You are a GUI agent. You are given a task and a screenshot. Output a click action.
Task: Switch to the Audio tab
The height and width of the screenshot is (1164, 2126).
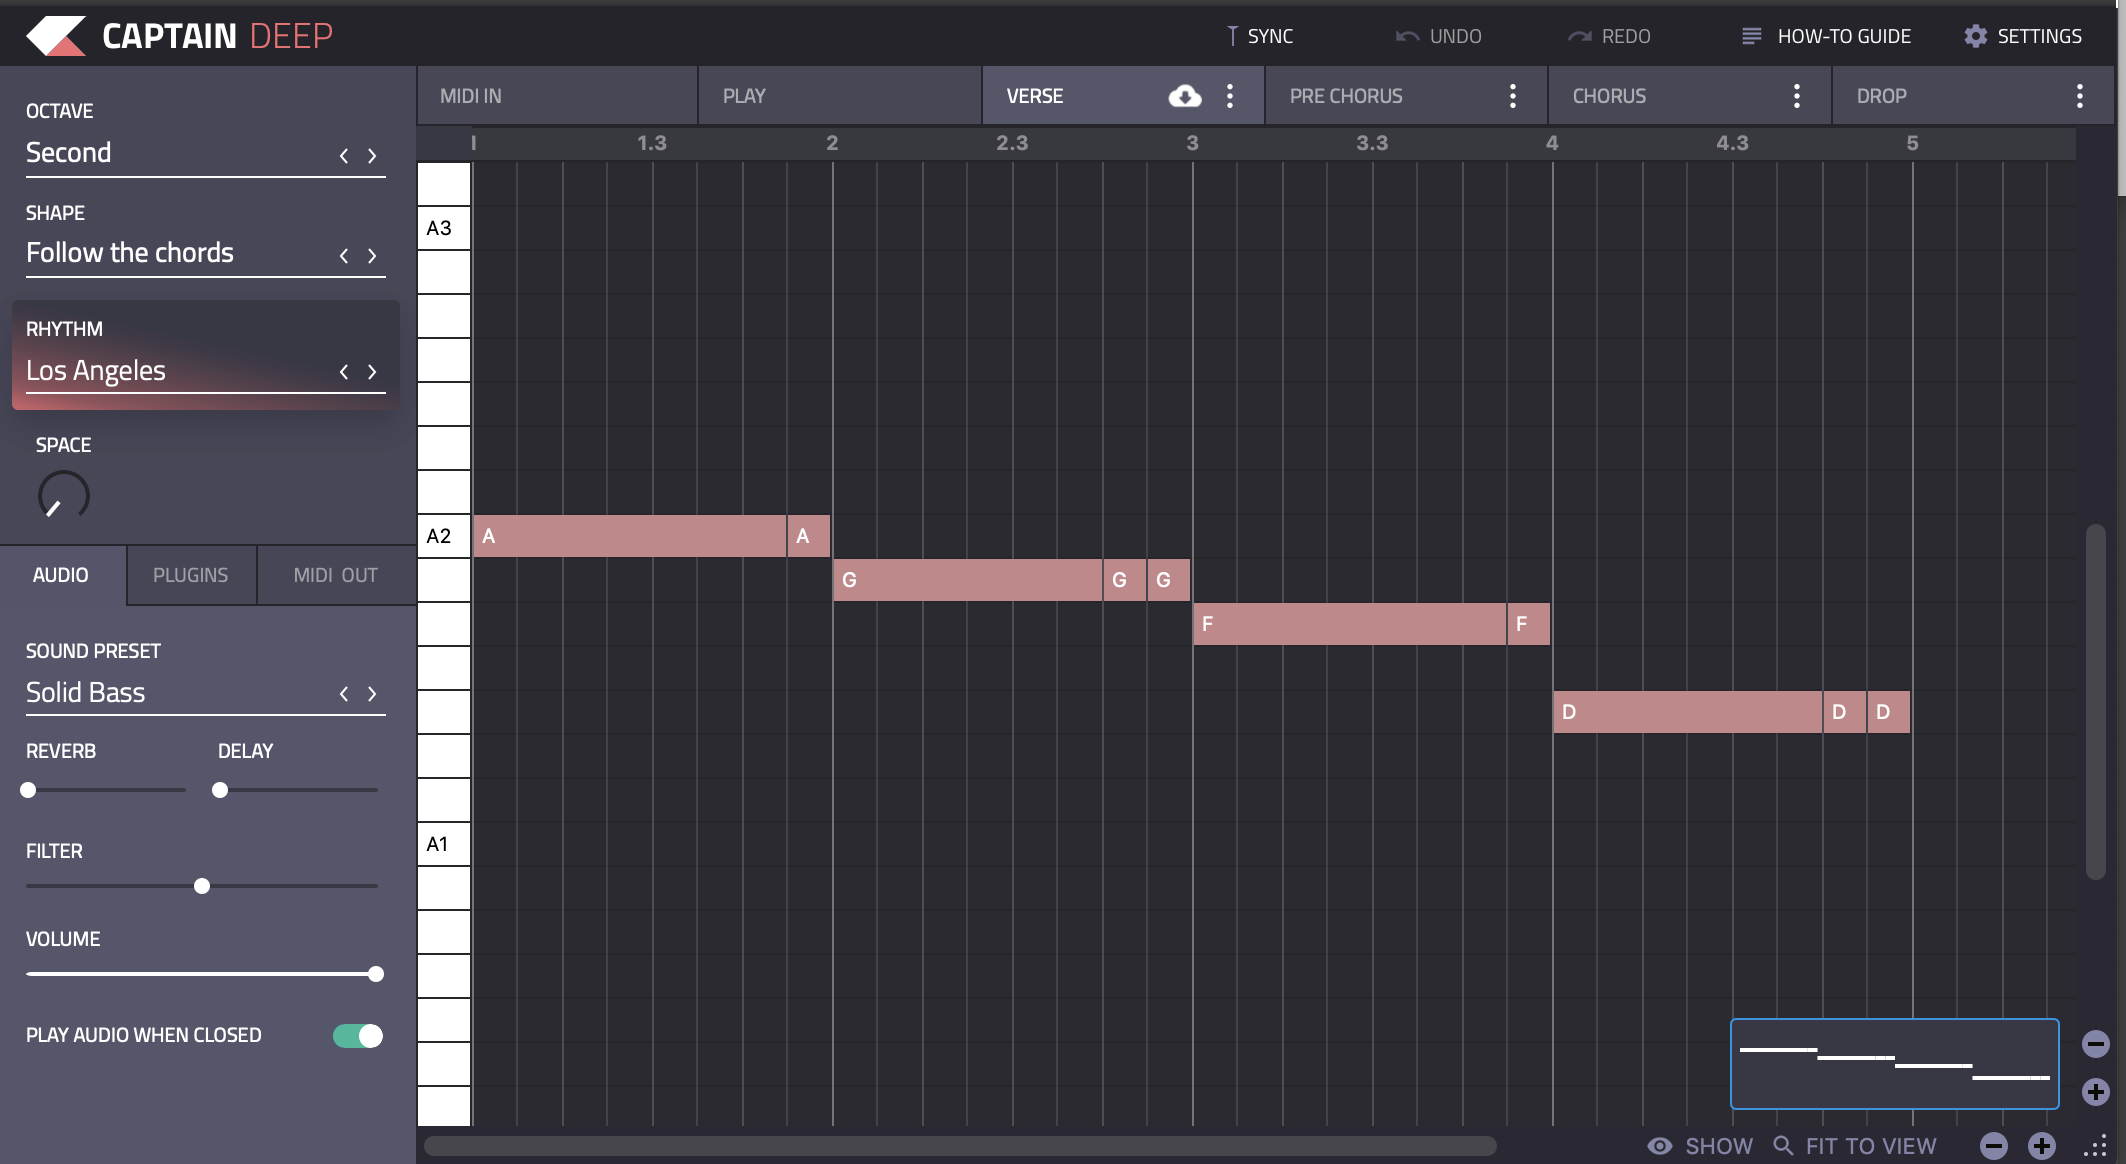tap(62, 575)
